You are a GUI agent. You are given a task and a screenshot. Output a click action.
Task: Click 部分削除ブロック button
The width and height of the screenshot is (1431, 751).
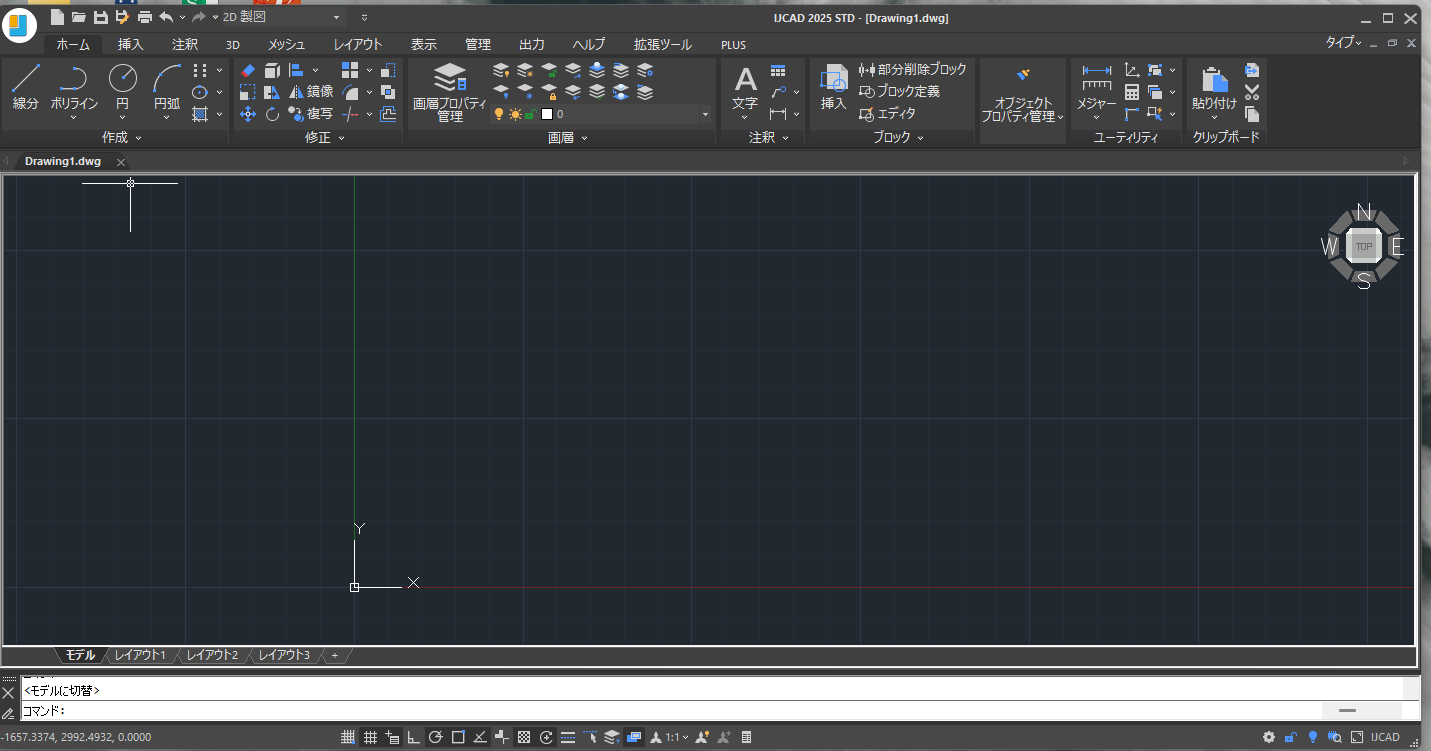[913, 70]
